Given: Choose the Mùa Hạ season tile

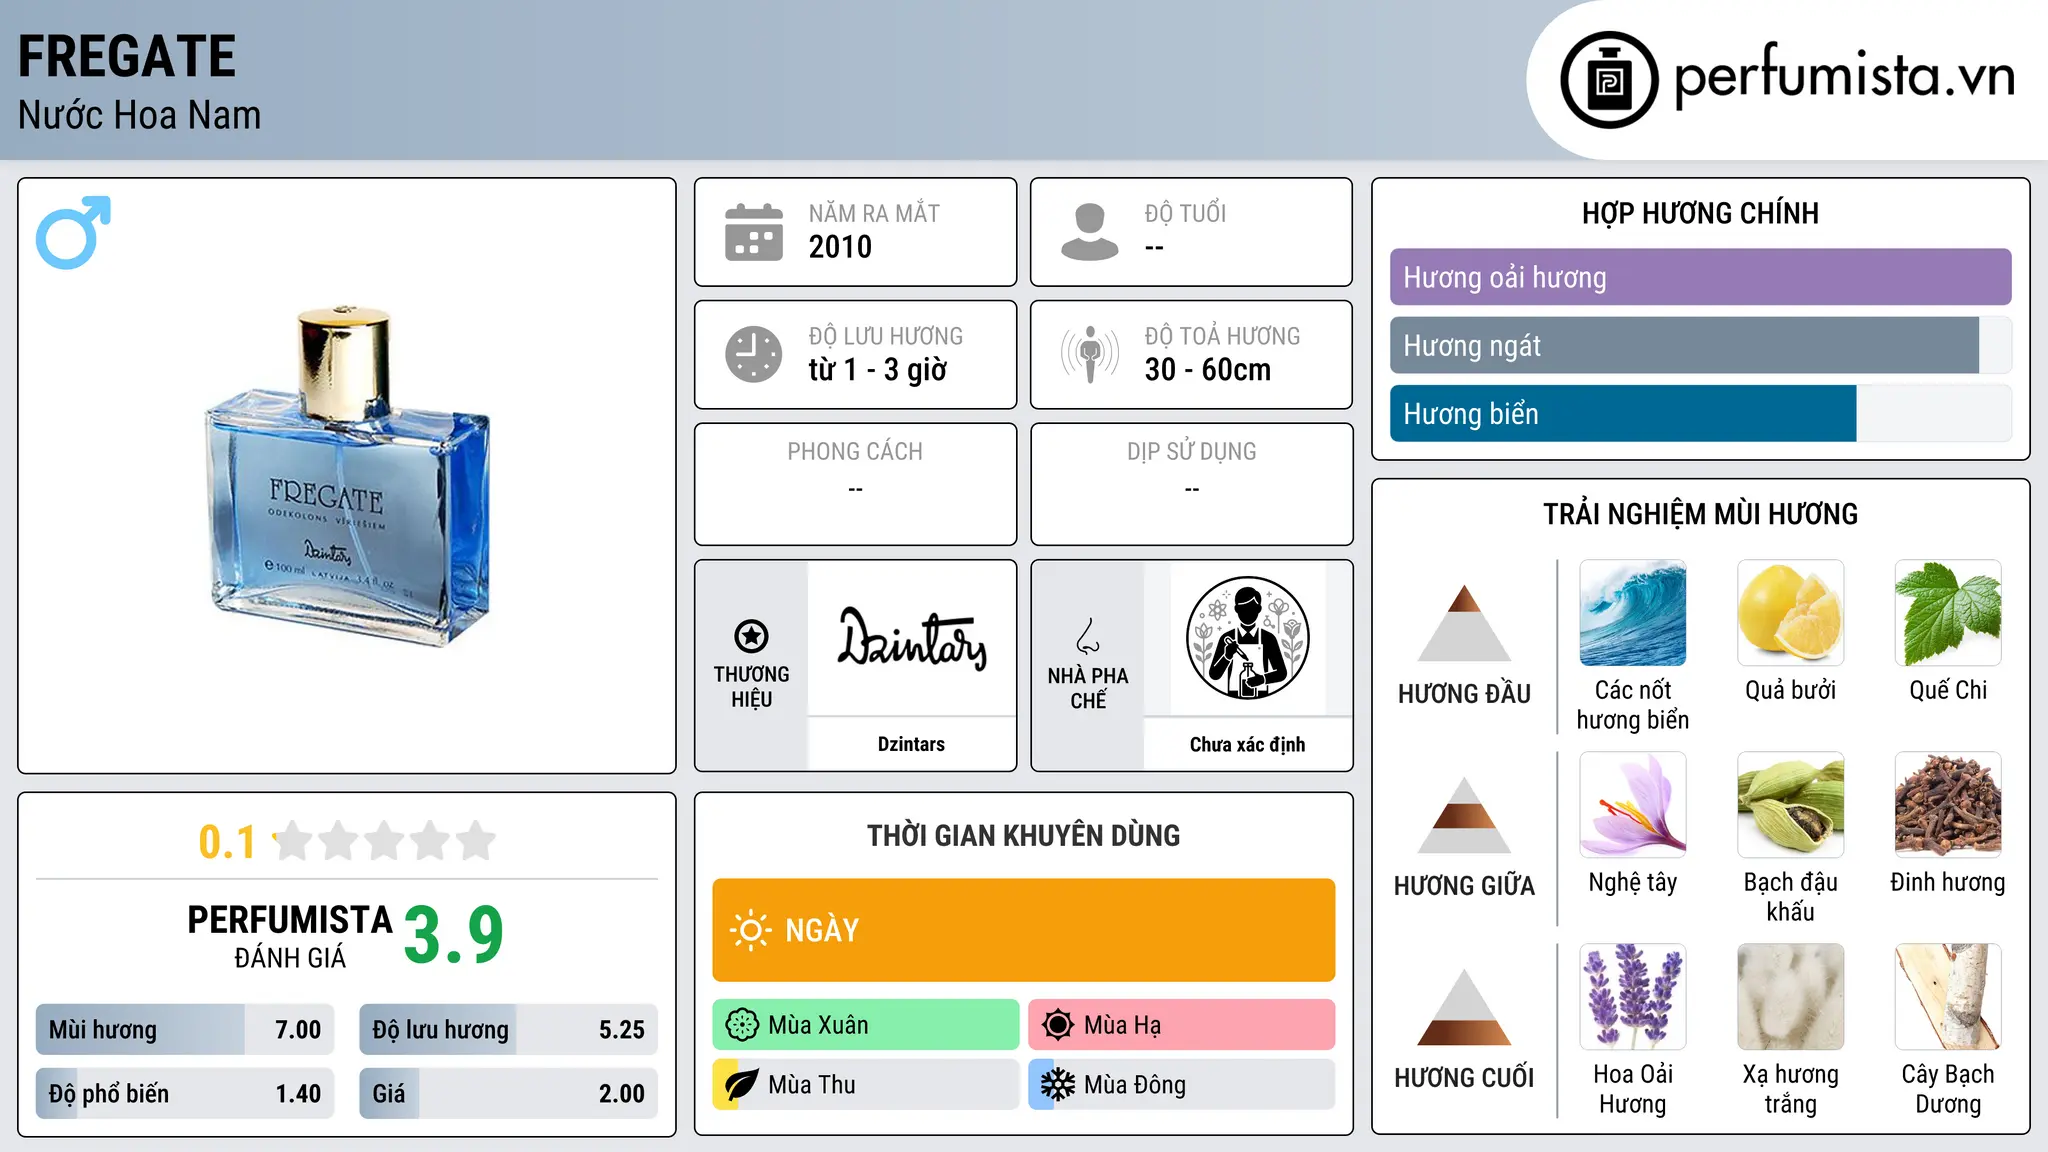Looking at the screenshot, I should tap(1182, 1025).
